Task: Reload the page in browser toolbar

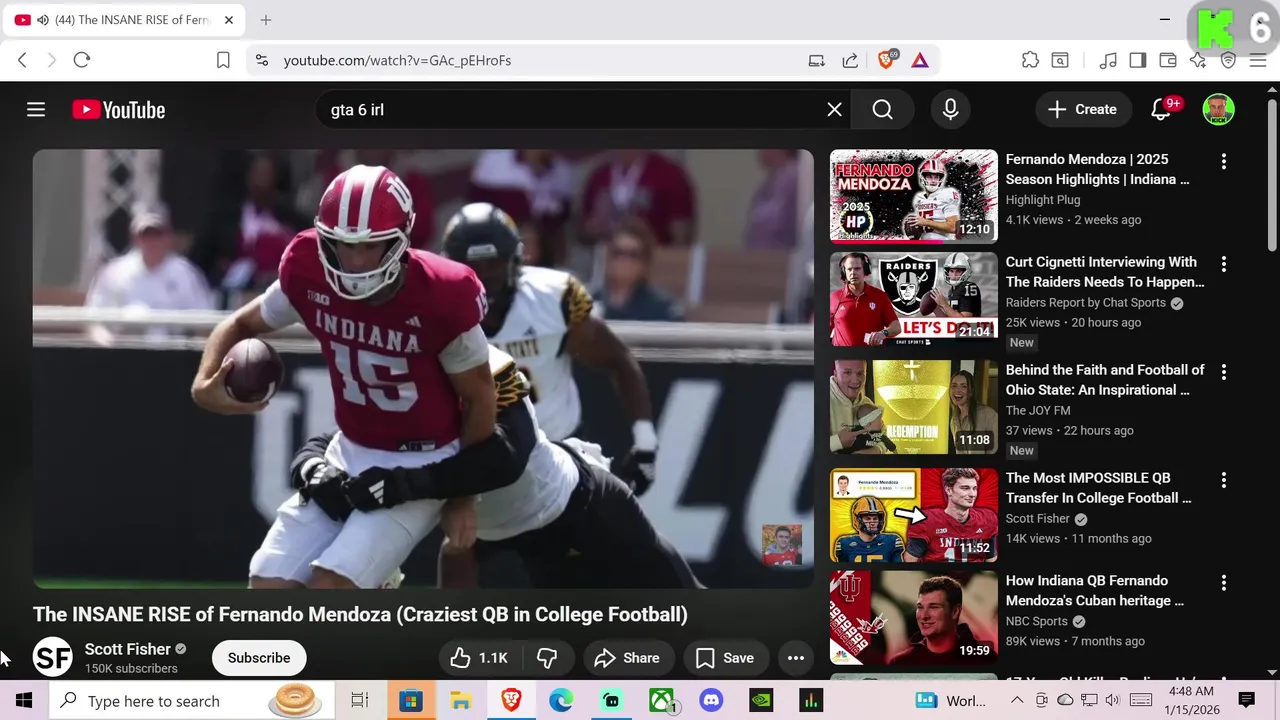Action: pyautogui.click(x=82, y=60)
